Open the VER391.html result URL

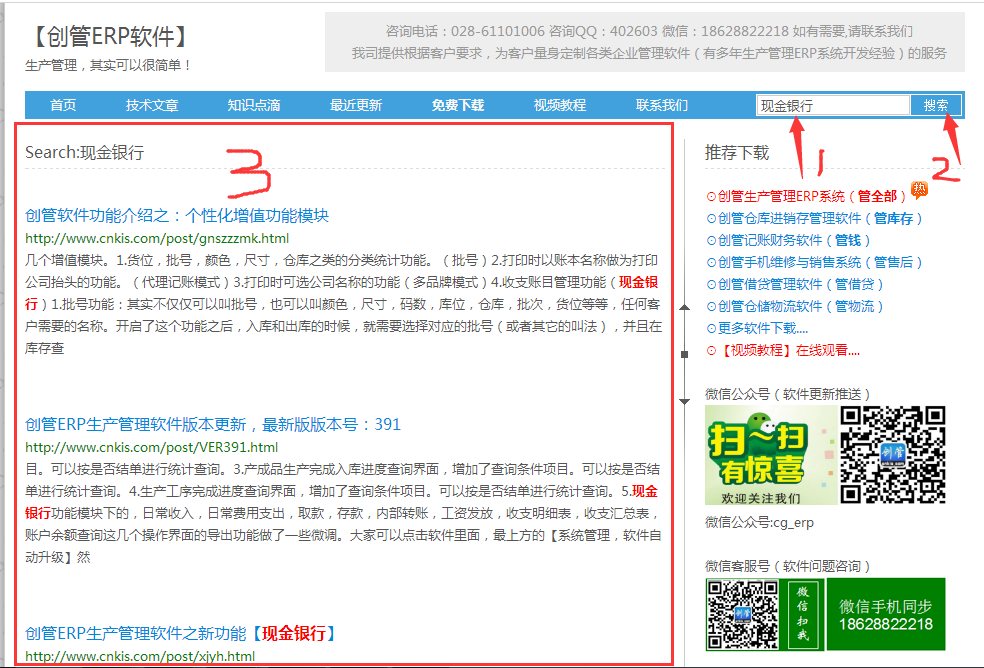click(x=151, y=447)
